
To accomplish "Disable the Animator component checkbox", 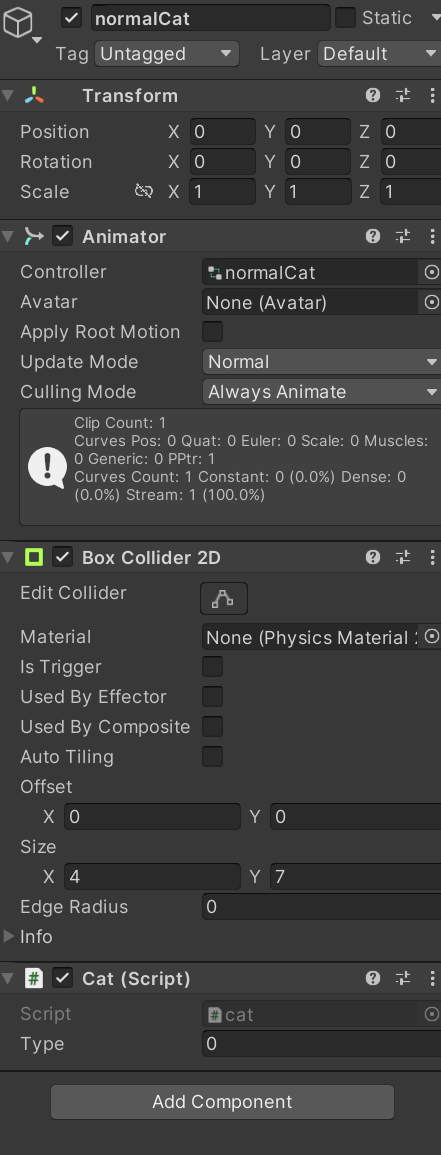I will tap(63, 236).
